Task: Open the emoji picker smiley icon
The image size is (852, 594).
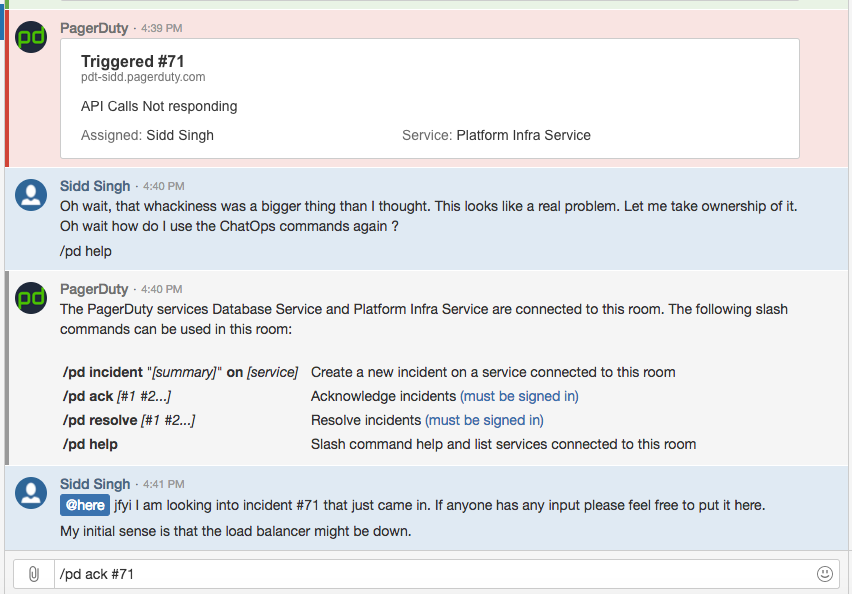Action: coord(824,574)
